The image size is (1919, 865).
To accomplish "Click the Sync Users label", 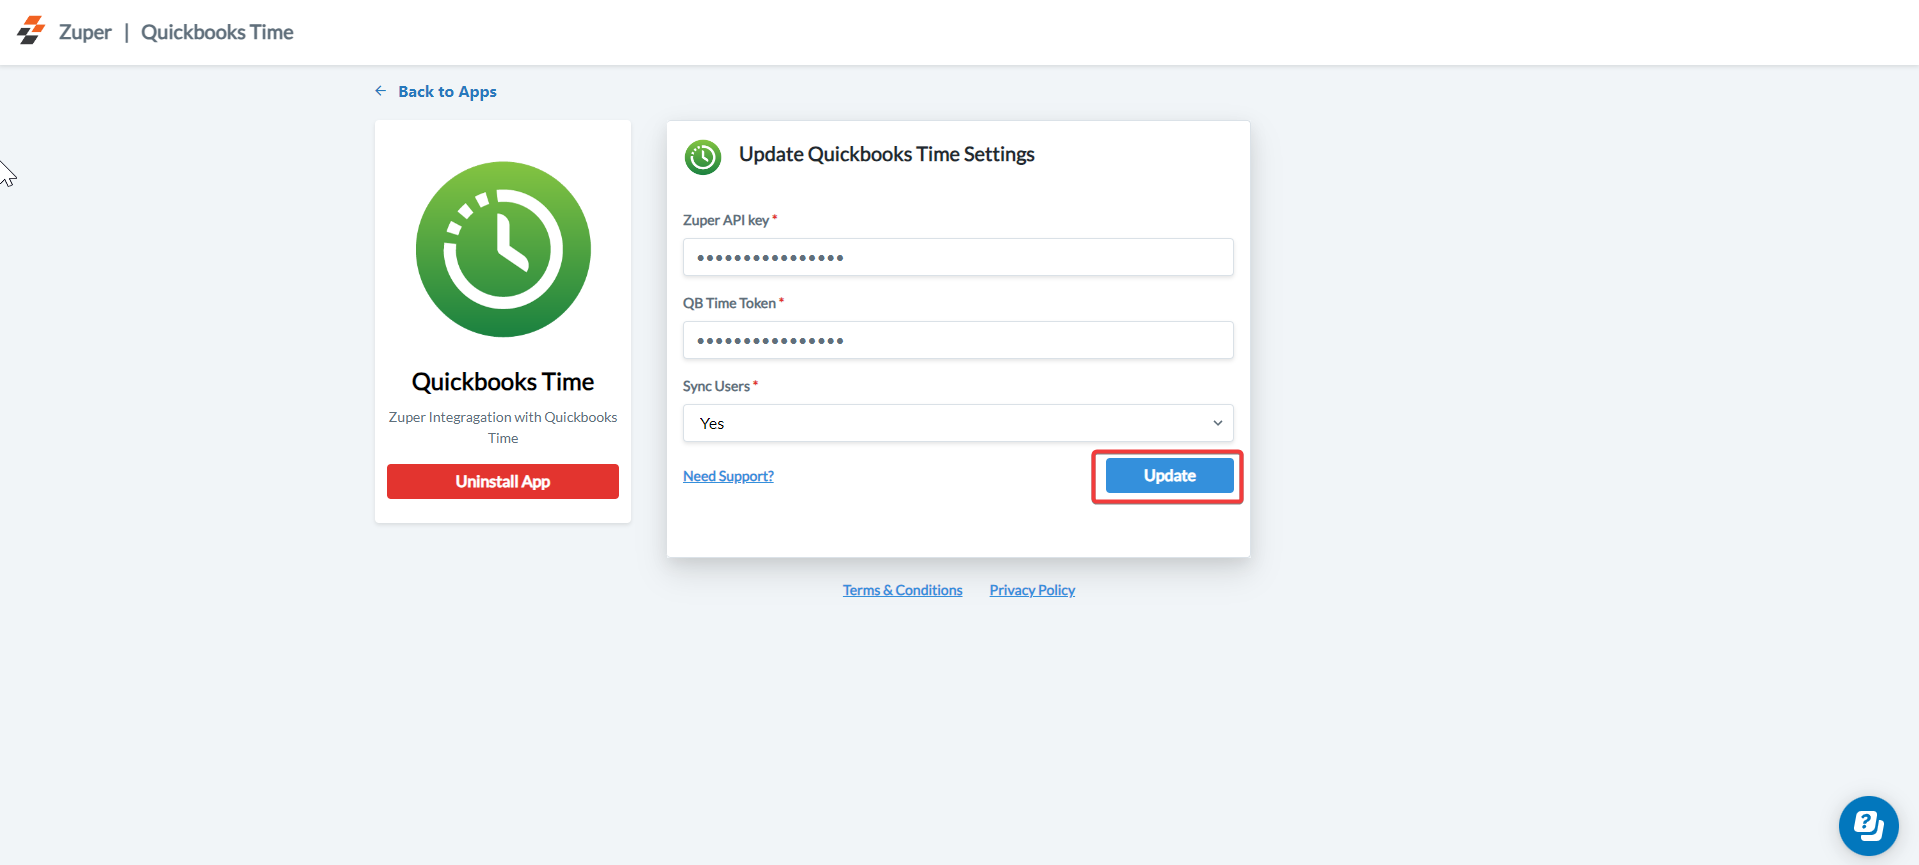I will point(716,386).
